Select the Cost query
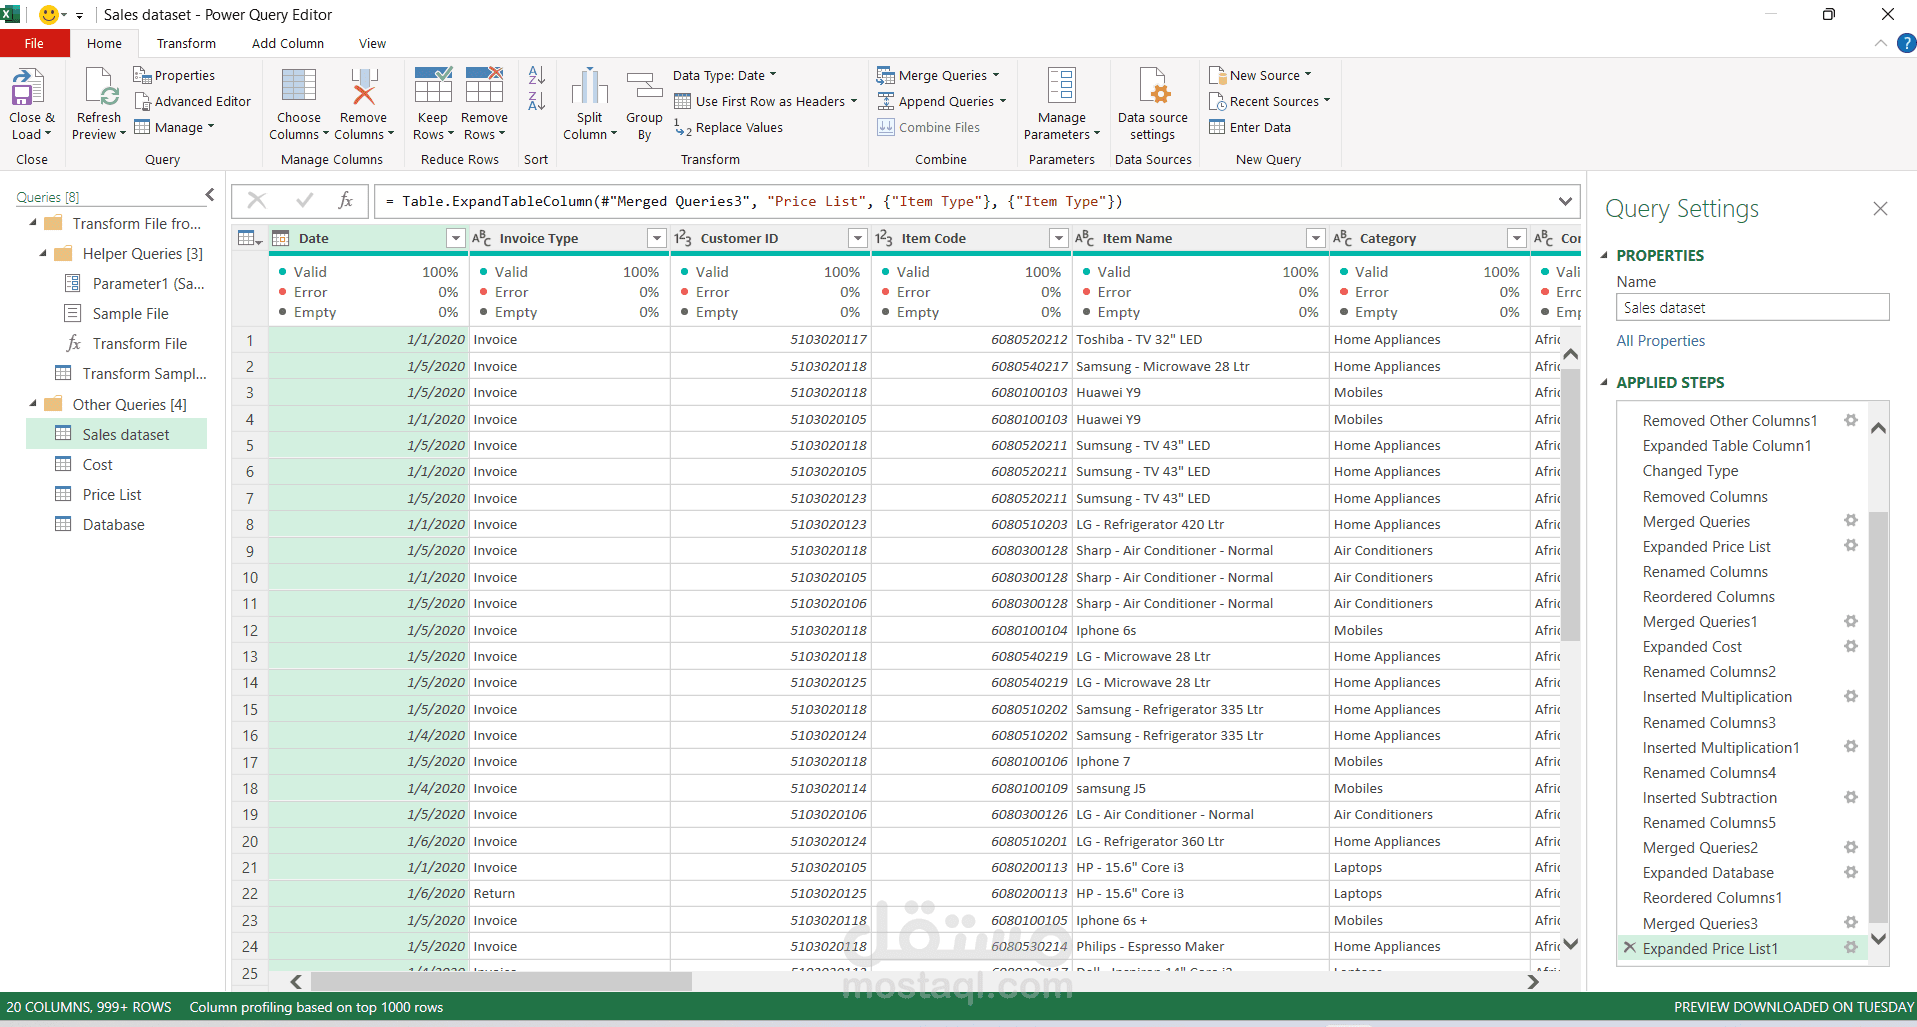The width and height of the screenshot is (1917, 1027). [97, 464]
